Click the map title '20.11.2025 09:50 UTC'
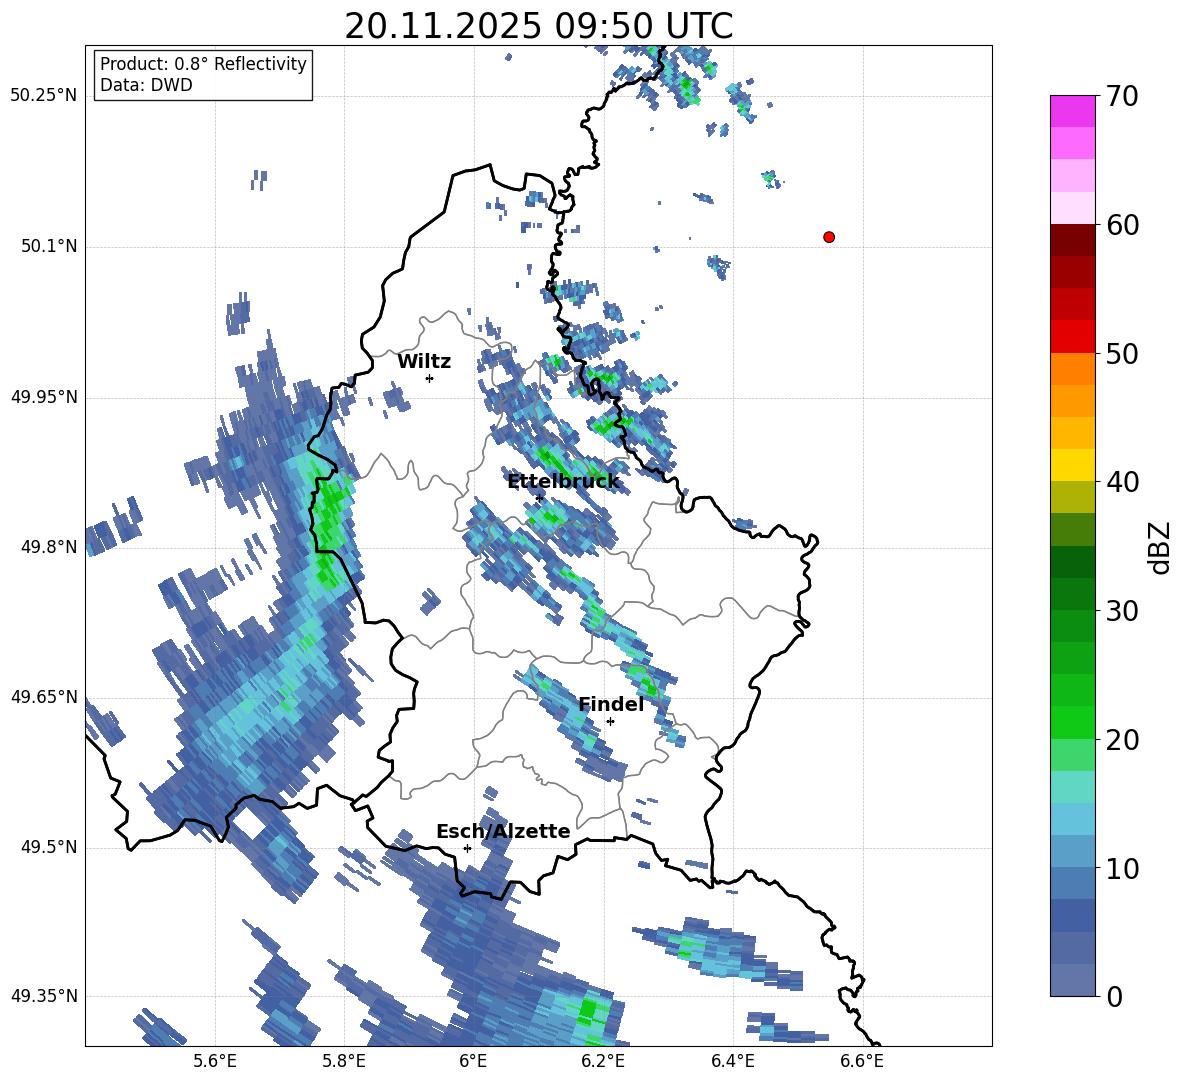Viewport: 1184px width, 1081px height. [538, 26]
